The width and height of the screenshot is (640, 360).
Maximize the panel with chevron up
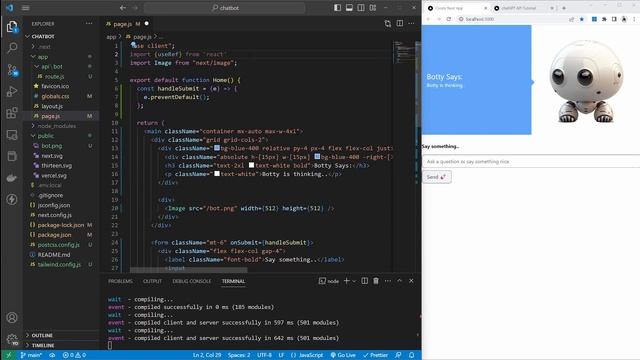pyautogui.click(x=400, y=281)
